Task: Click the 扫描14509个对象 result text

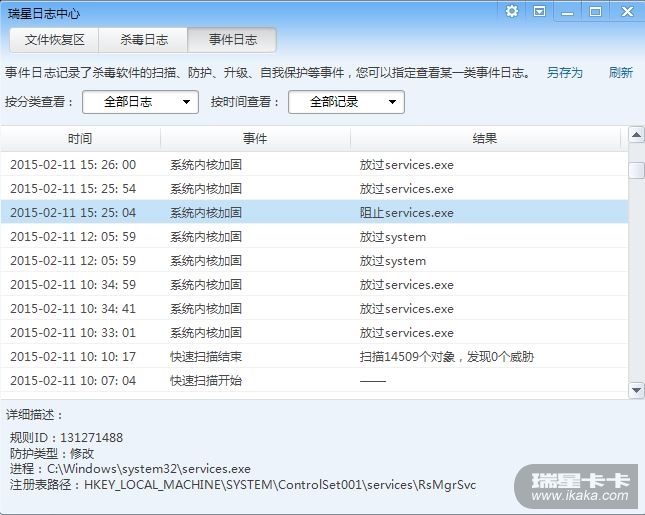Action: pos(446,357)
